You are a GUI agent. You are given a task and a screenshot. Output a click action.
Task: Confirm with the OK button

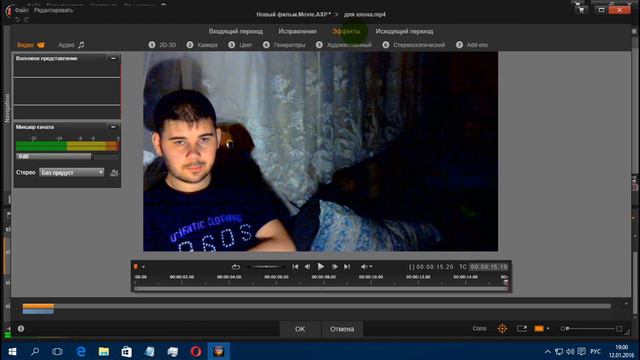coord(300,329)
